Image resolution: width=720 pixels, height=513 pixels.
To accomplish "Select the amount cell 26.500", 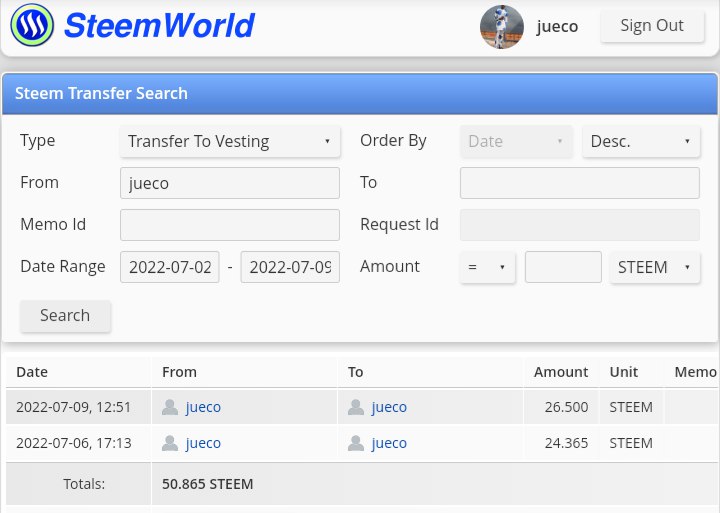I will [x=566, y=407].
